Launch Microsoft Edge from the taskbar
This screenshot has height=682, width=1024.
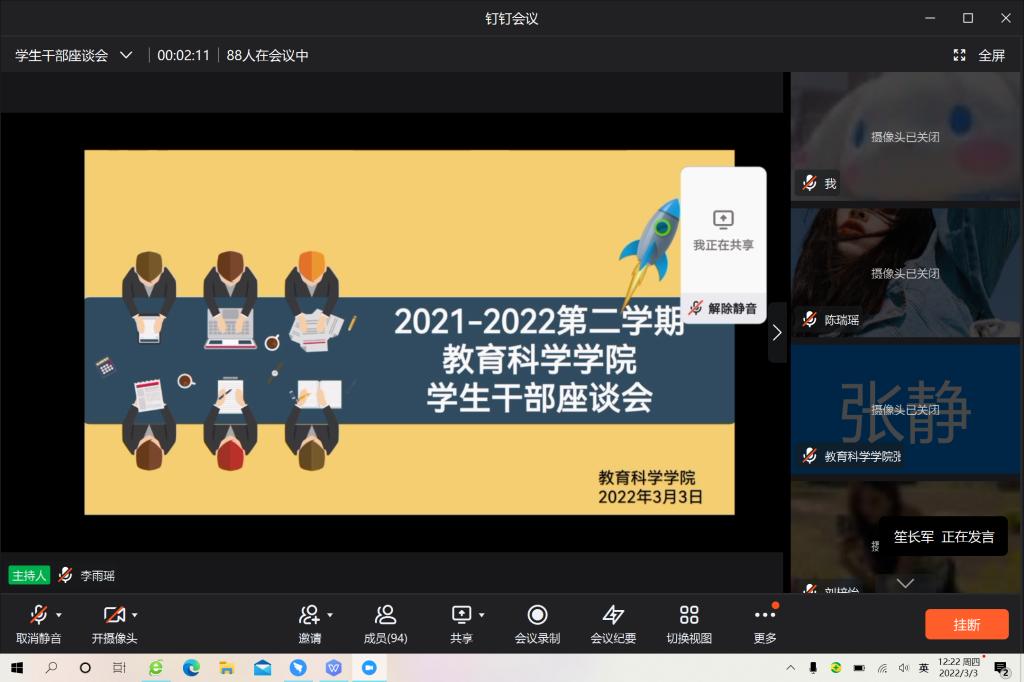[x=191, y=668]
